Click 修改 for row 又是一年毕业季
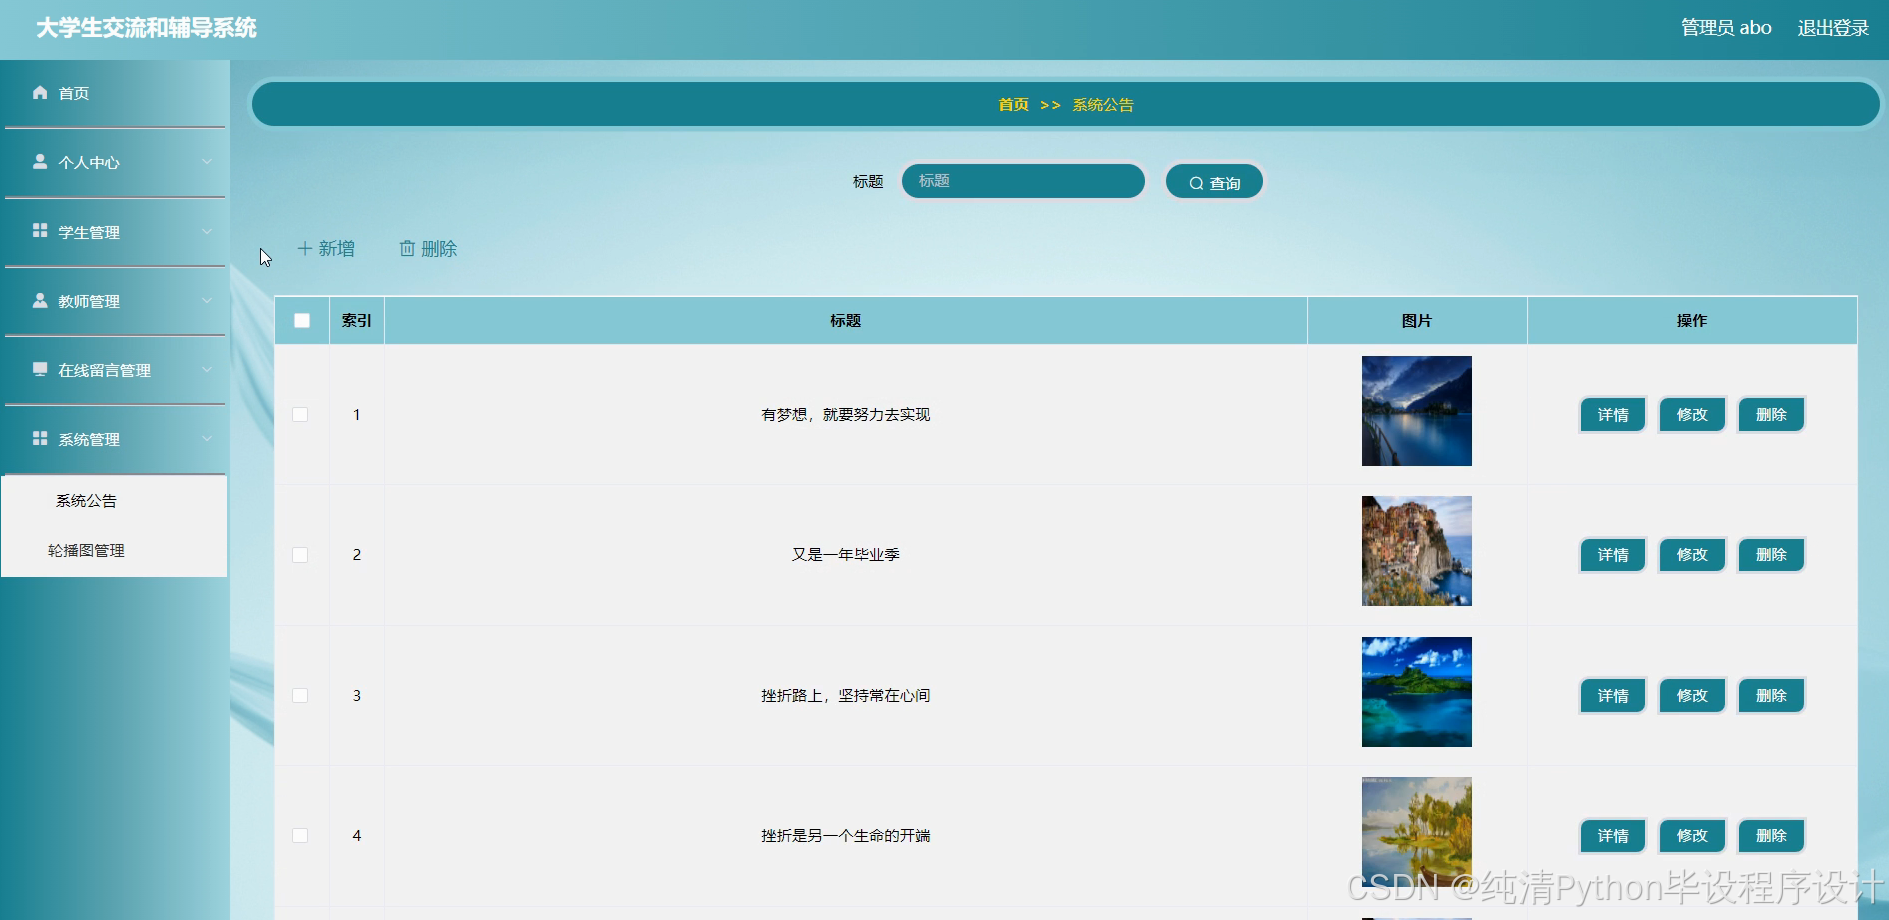The width and height of the screenshot is (1889, 920). tap(1692, 555)
